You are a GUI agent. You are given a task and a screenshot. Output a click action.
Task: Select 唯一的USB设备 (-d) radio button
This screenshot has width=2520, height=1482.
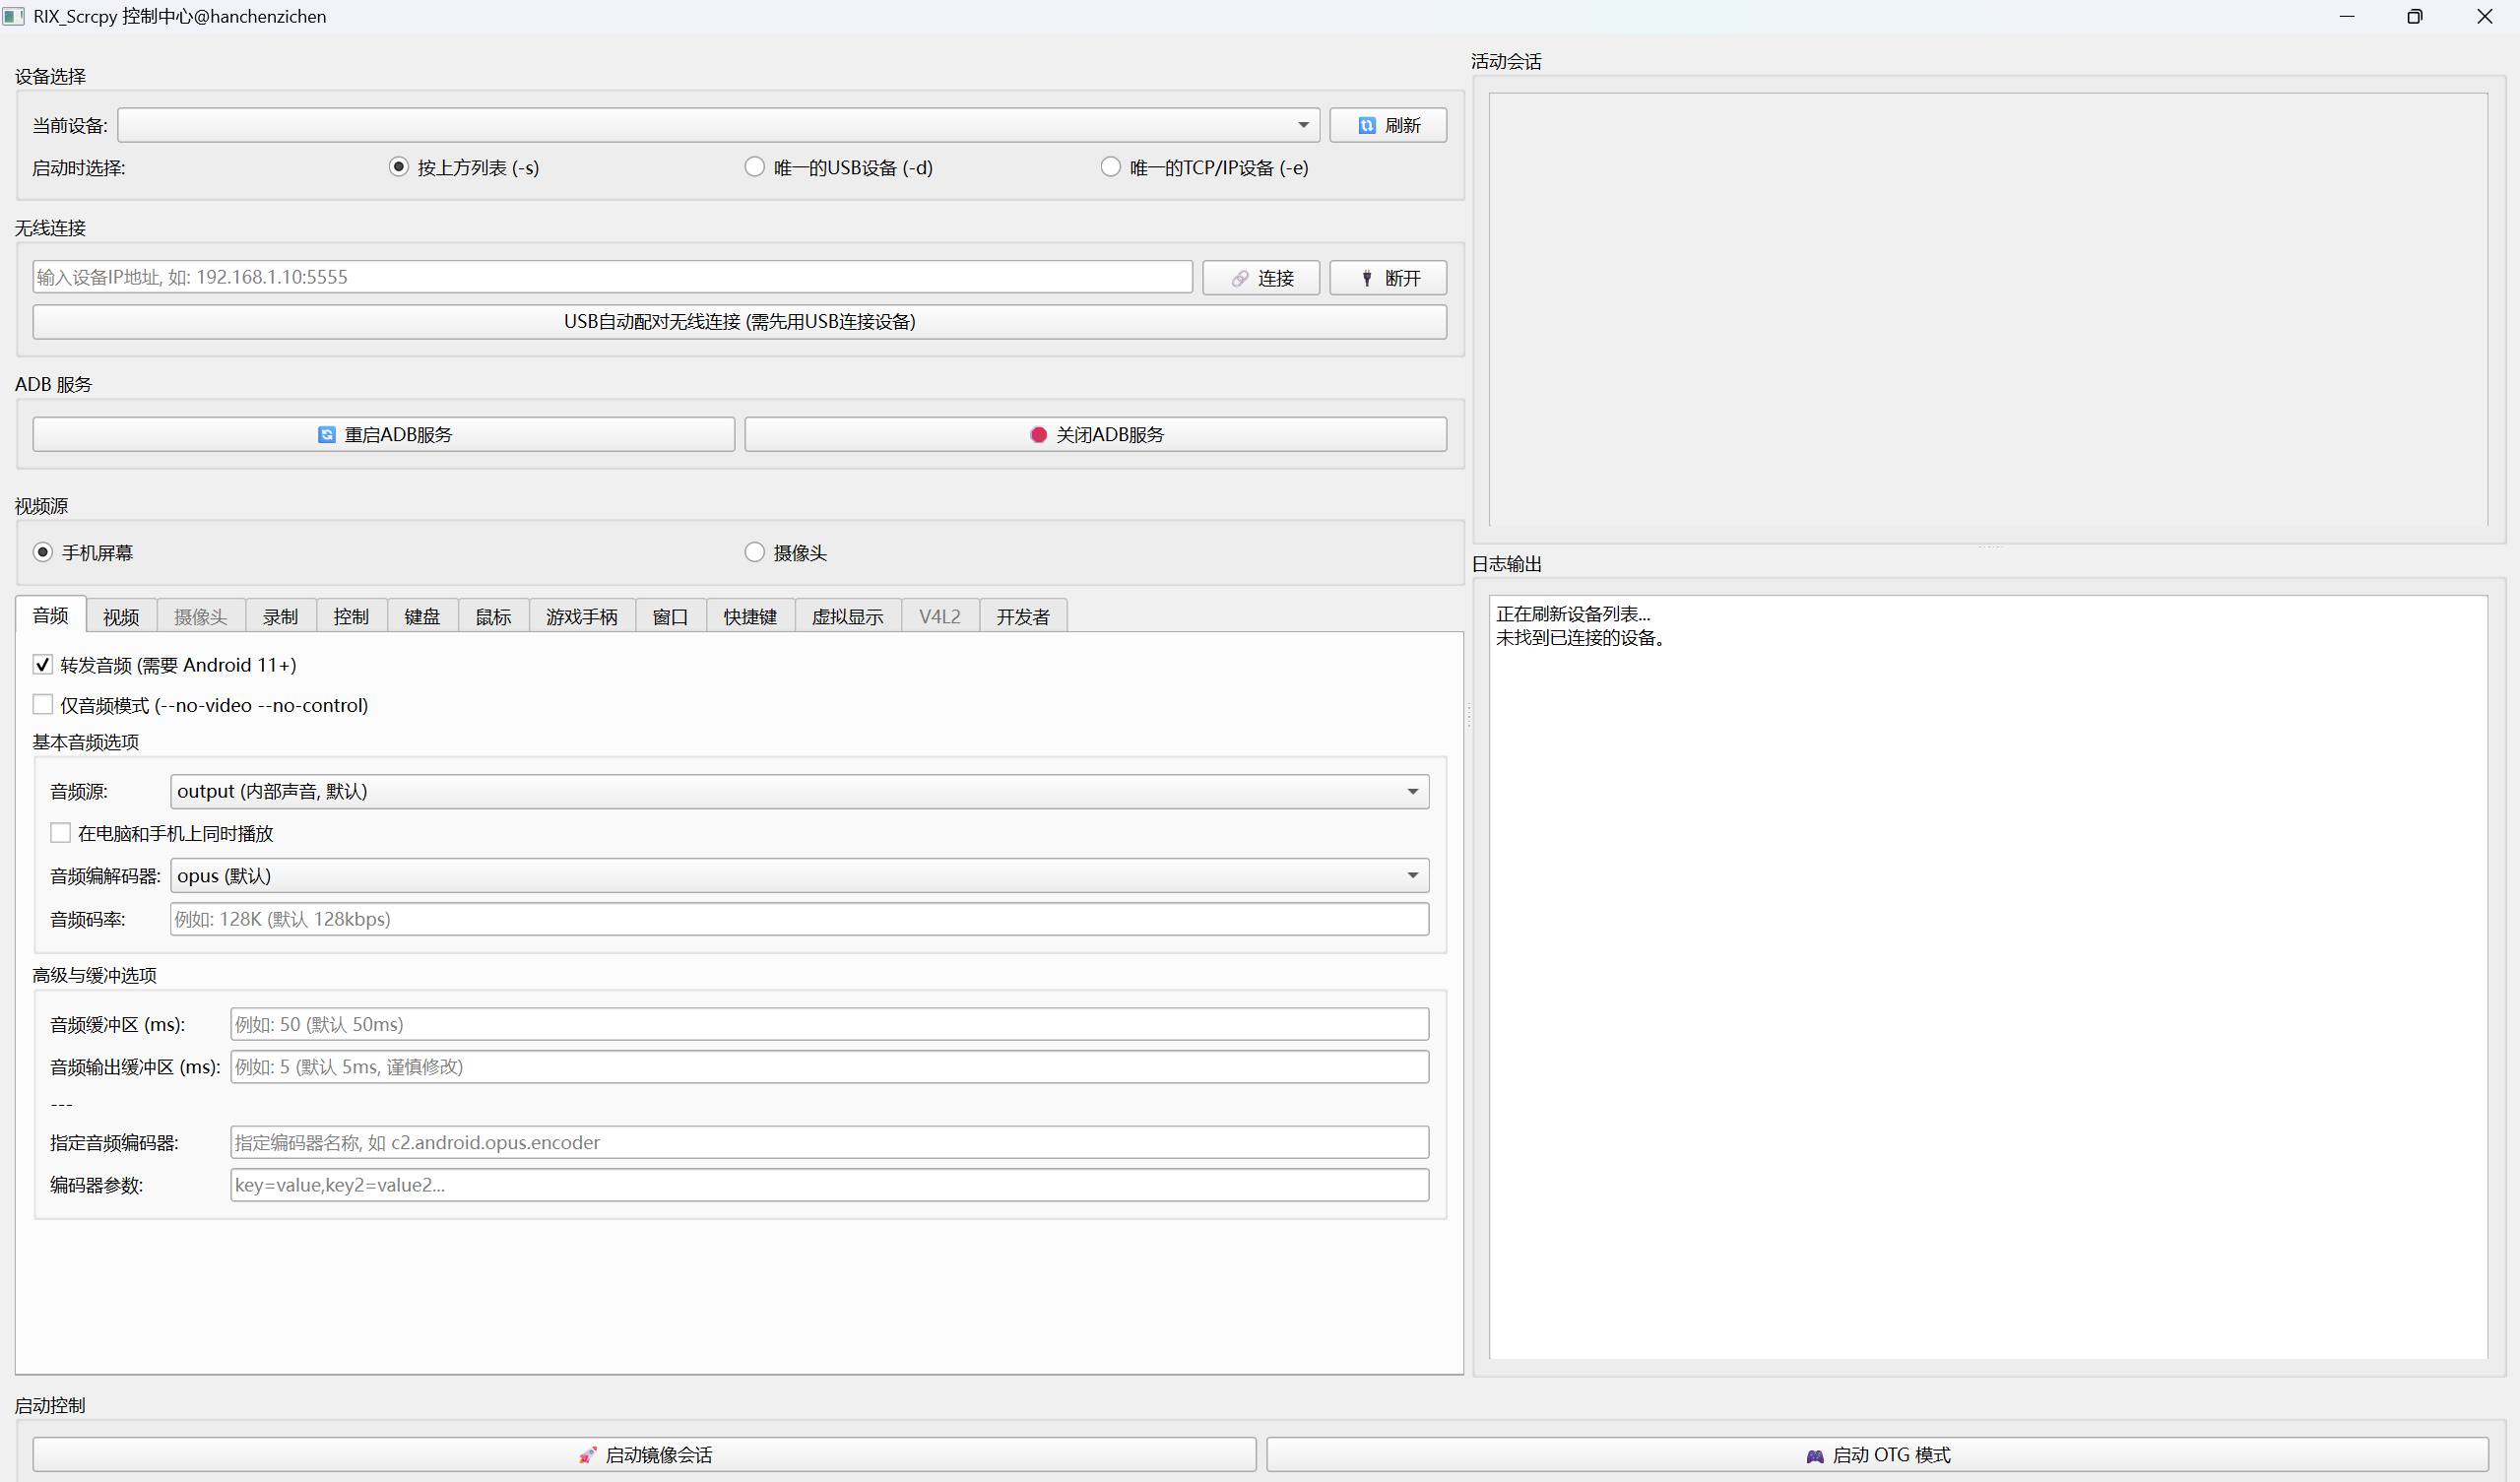tap(755, 167)
